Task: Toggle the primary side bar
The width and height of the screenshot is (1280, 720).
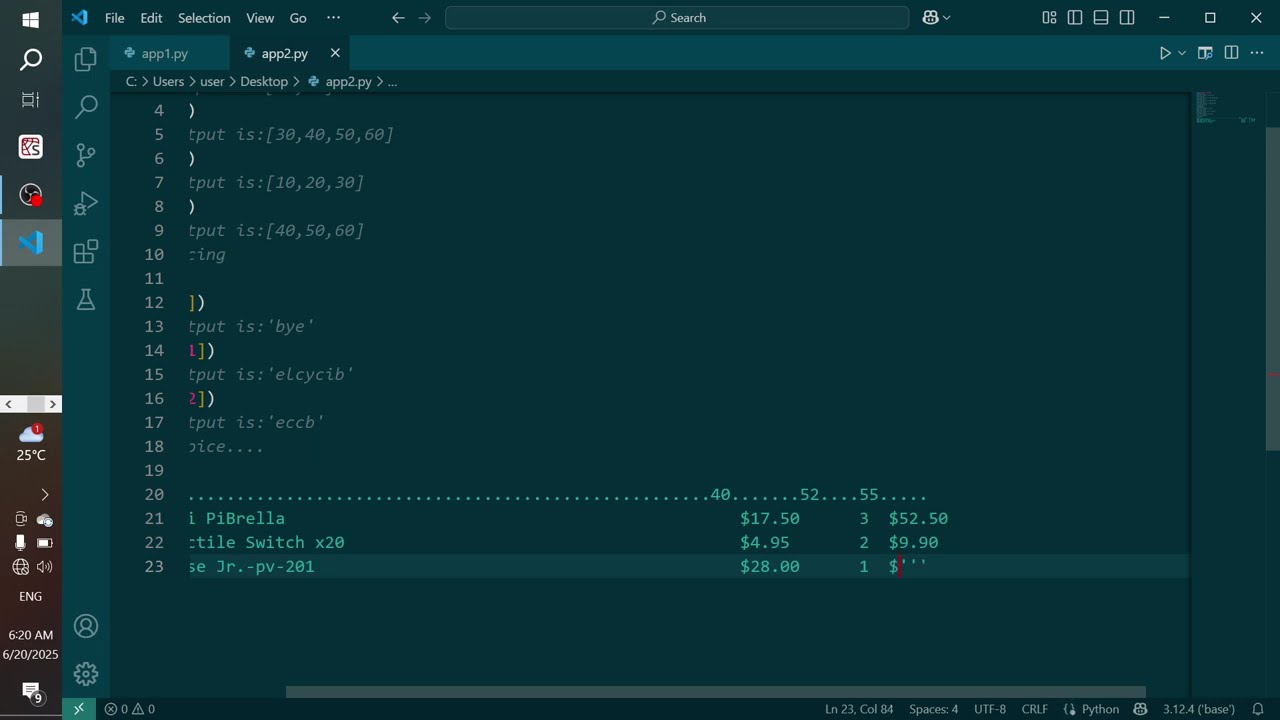Action: (1075, 18)
